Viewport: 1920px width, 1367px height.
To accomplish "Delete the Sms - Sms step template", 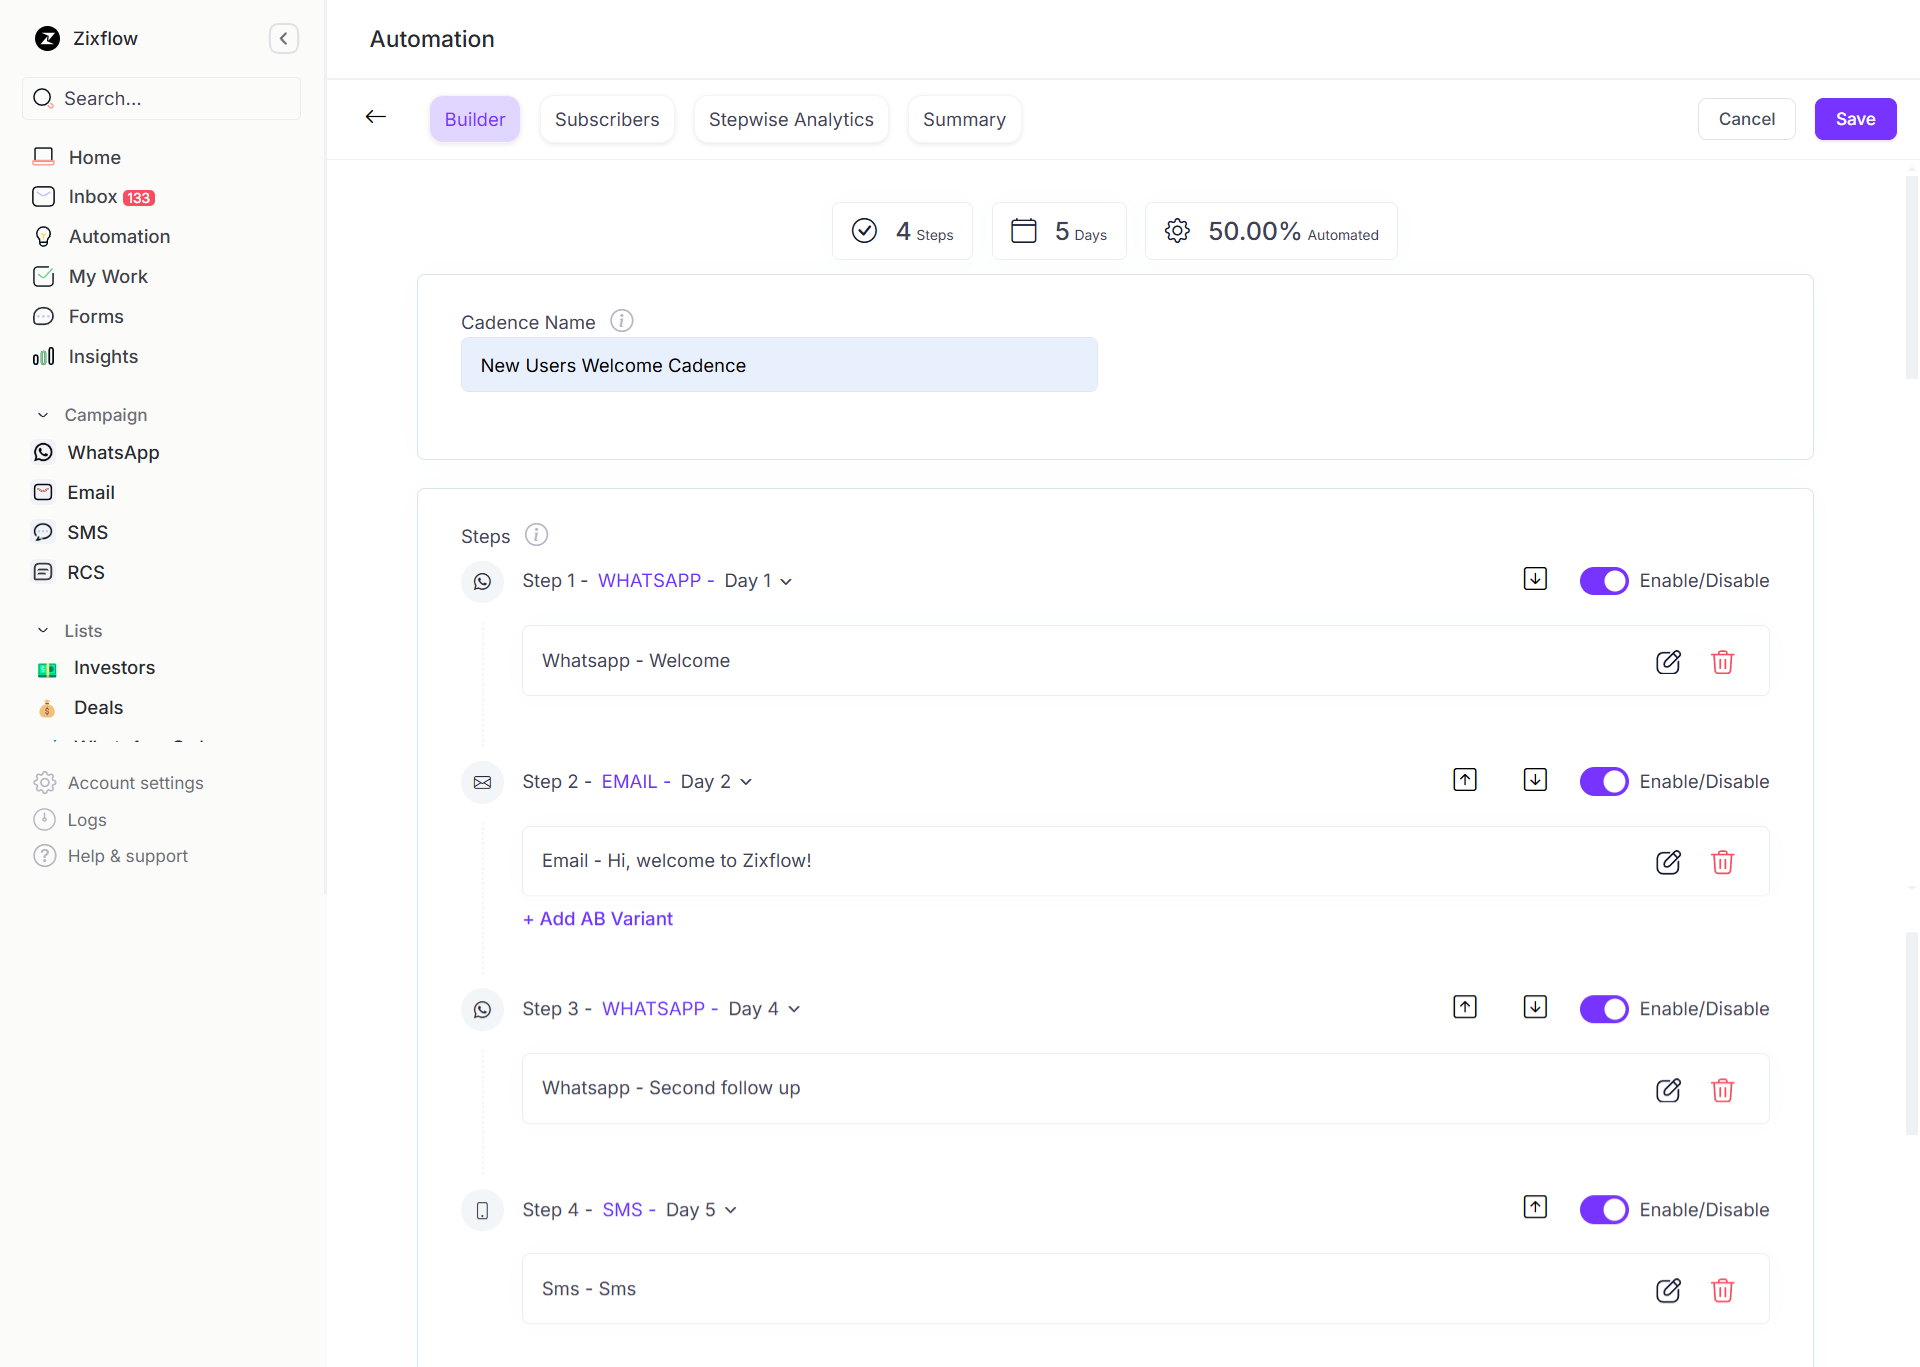I will [x=1722, y=1290].
